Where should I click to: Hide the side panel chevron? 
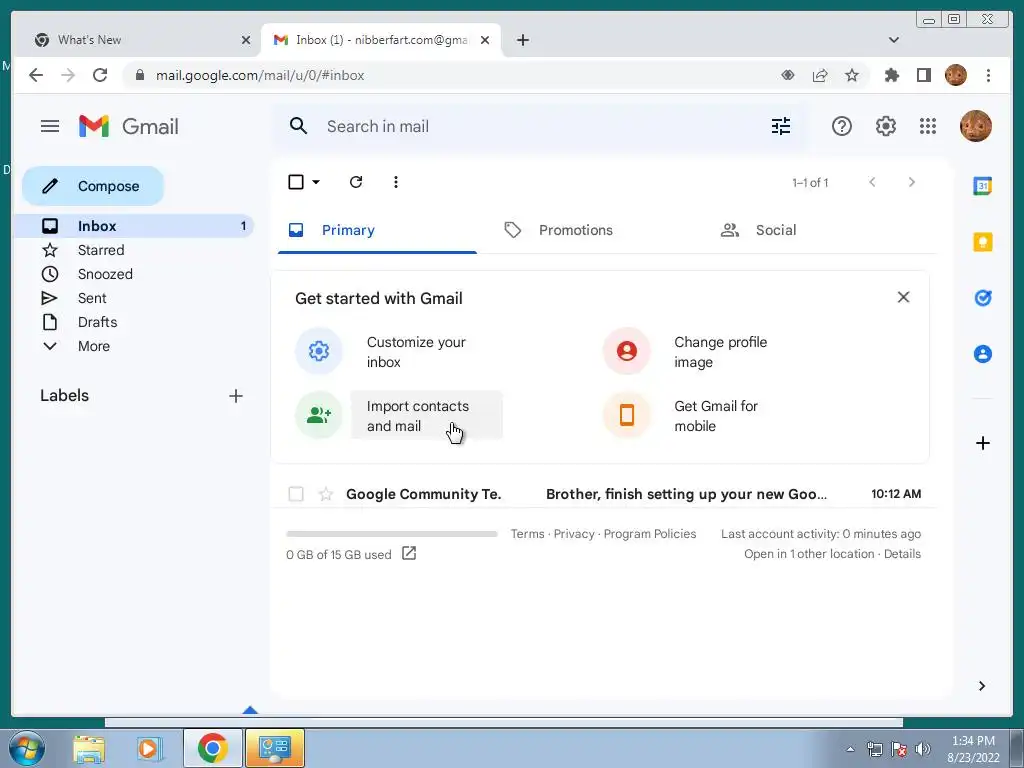(982, 686)
